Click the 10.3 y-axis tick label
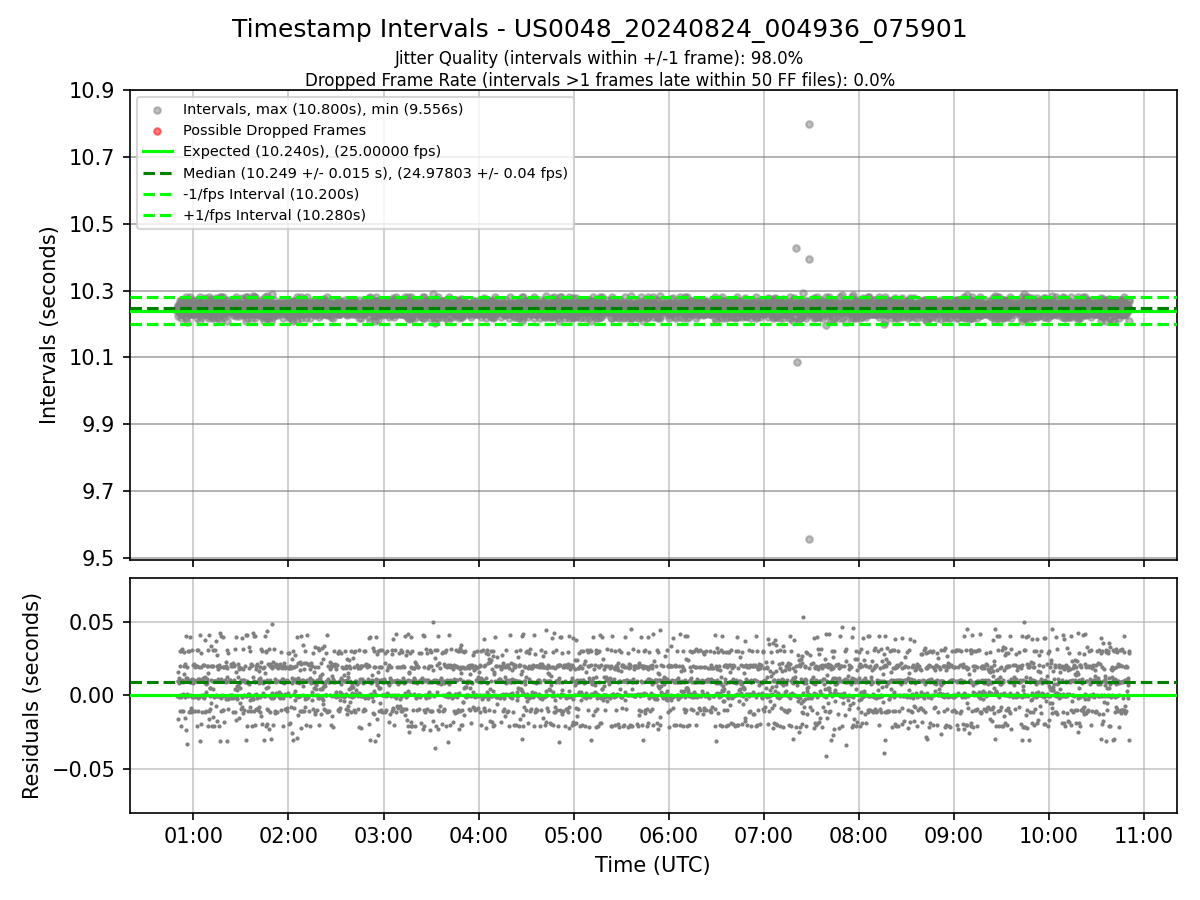Screen dimensions: 1200x900 pyautogui.click(x=91, y=291)
